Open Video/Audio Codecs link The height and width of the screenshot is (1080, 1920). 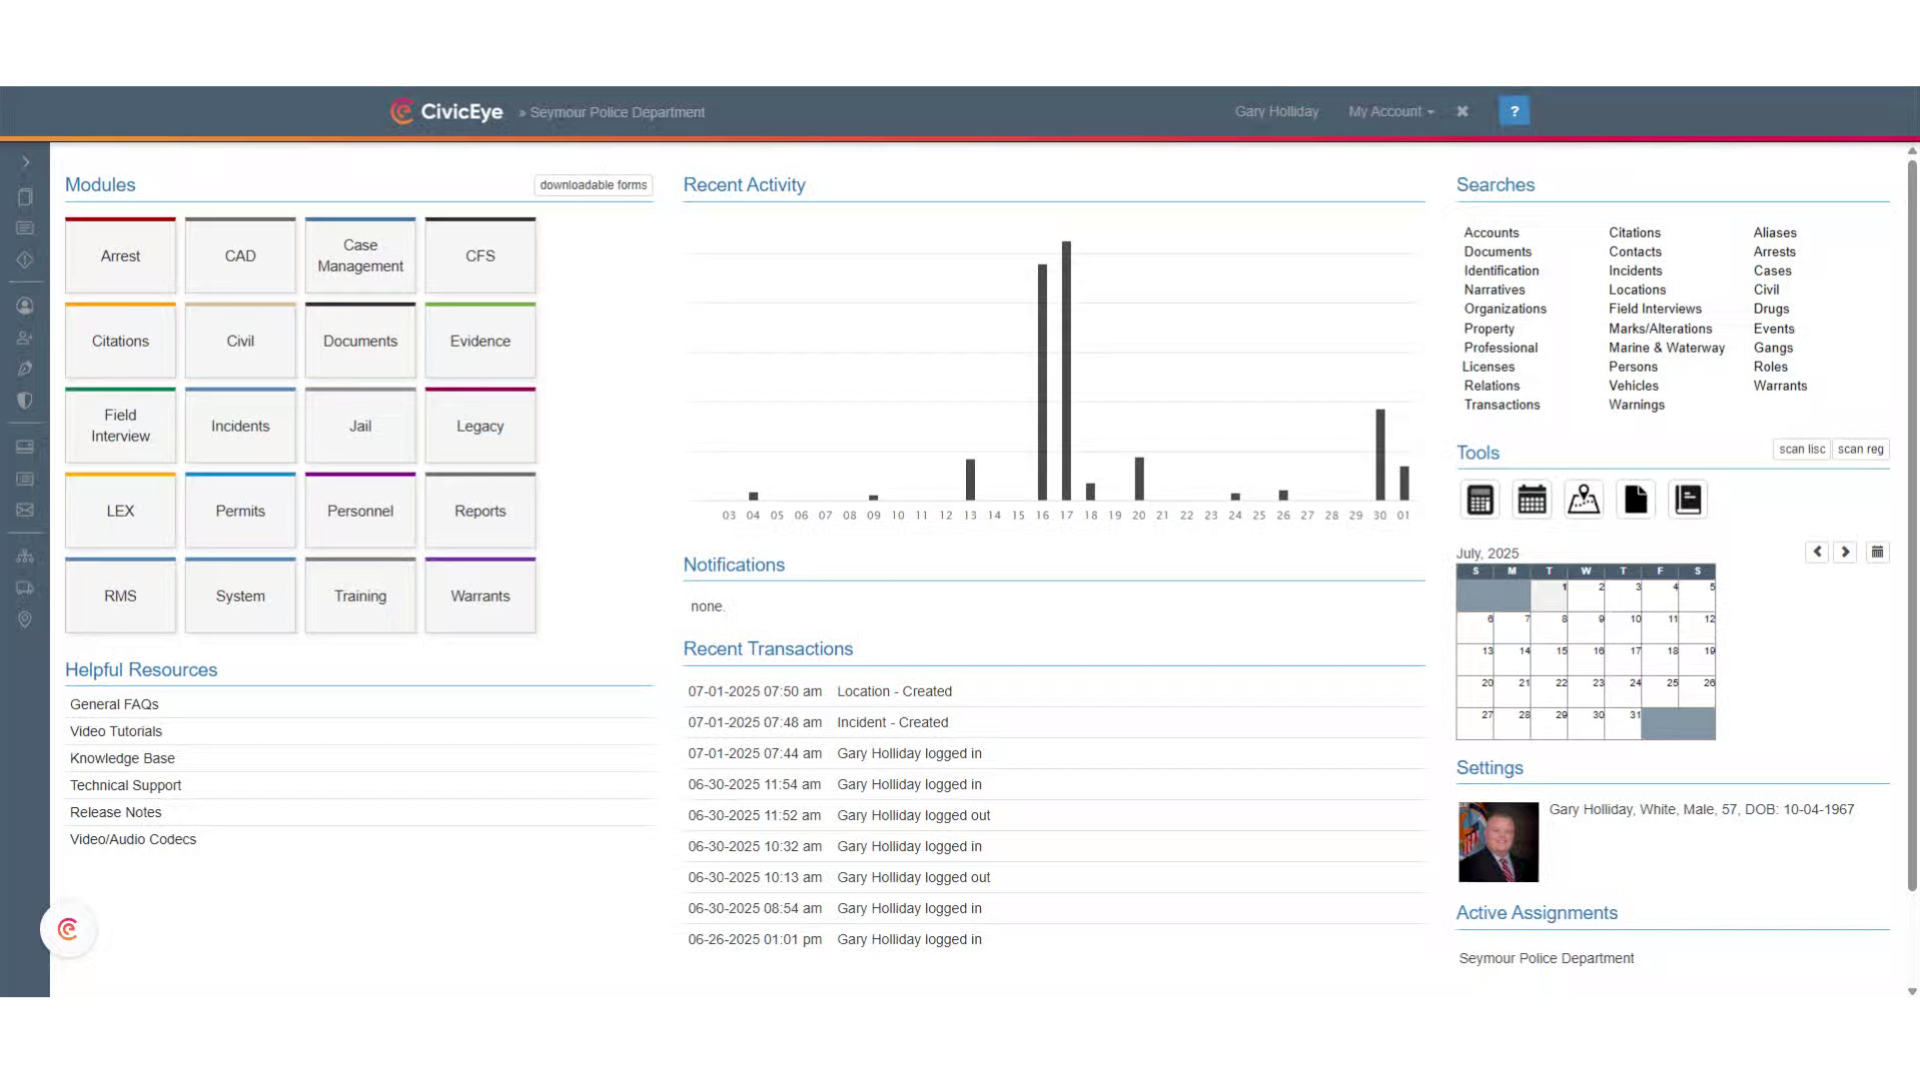point(133,839)
